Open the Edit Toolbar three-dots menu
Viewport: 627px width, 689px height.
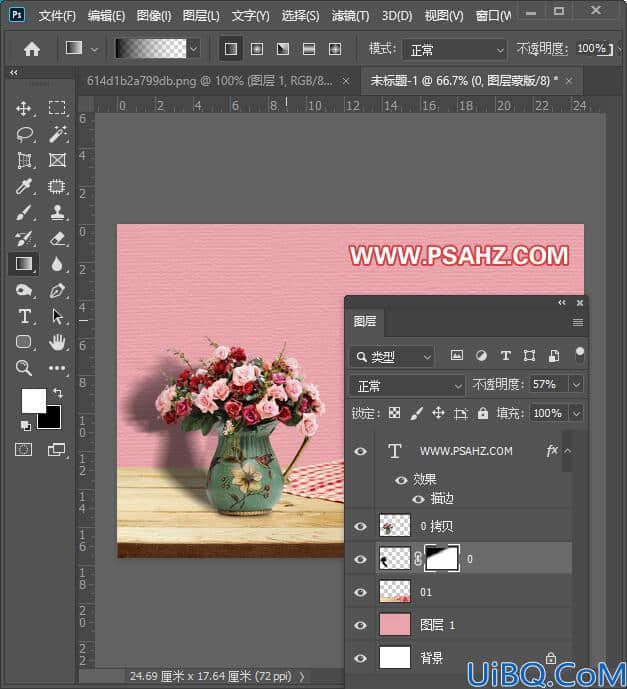(57, 368)
